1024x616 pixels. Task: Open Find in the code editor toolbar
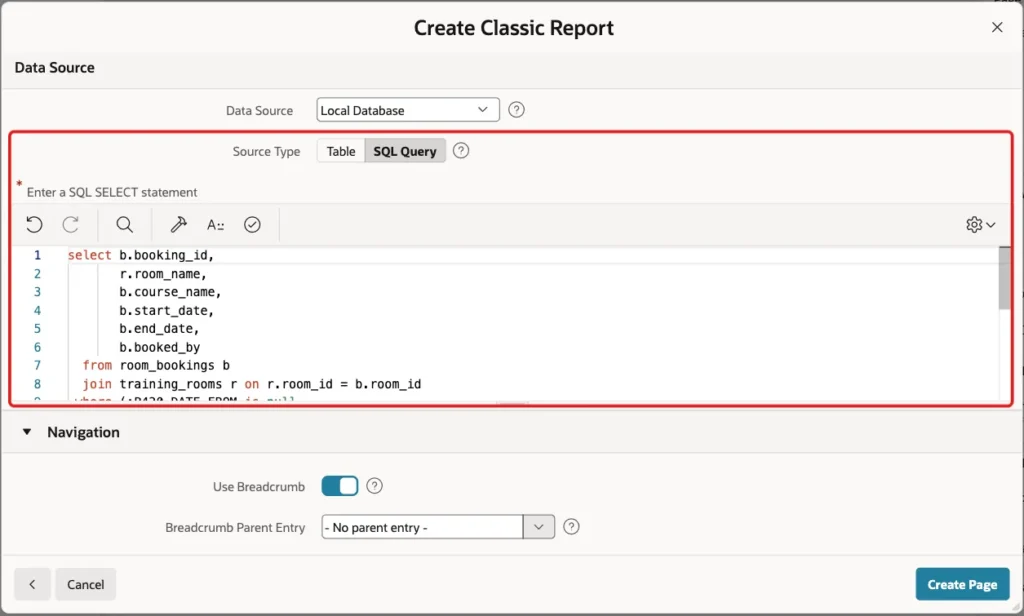coord(124,225)
